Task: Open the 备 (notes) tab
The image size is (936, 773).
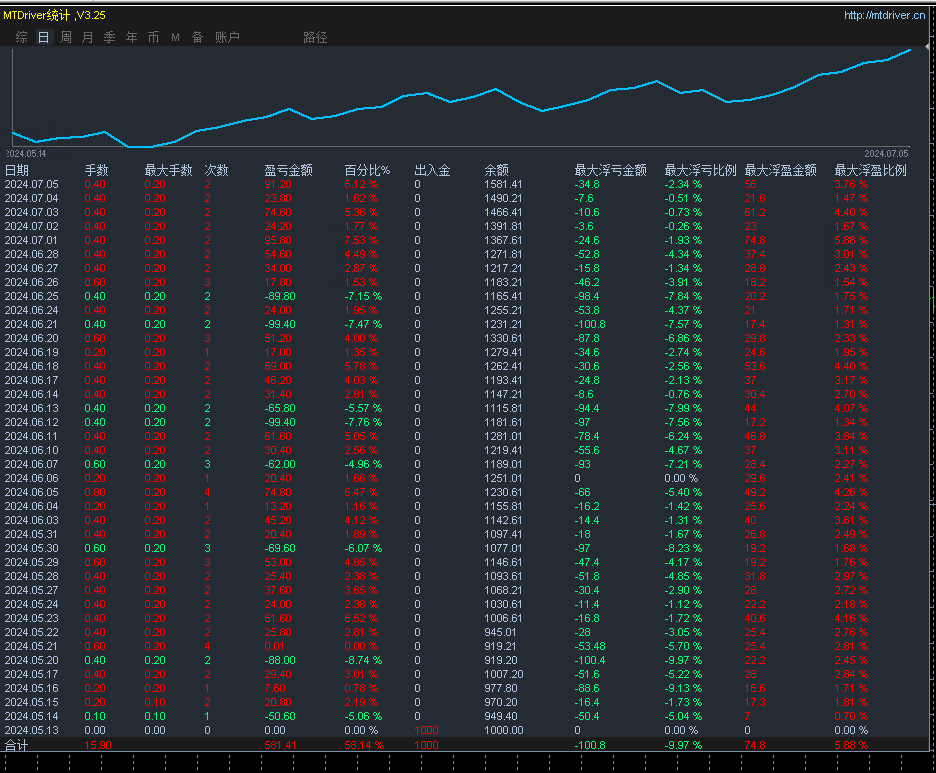Action: (197, 37)
